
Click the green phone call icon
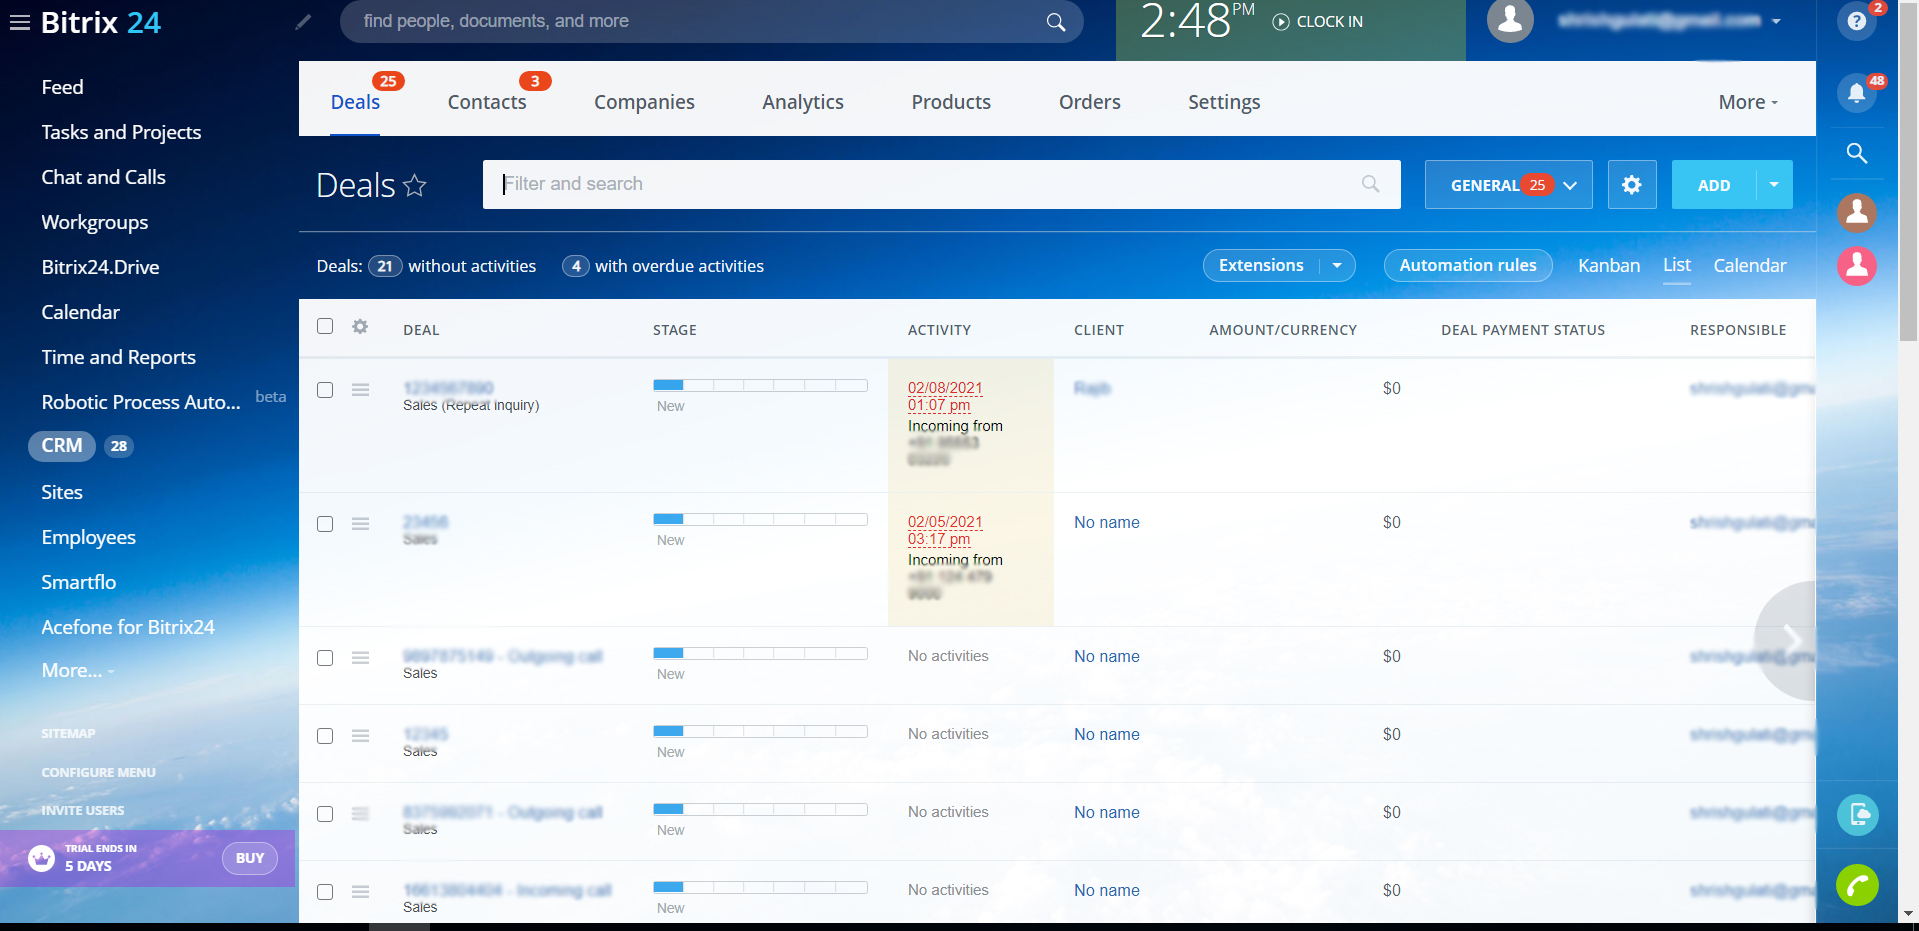(x=1857, y=885)
